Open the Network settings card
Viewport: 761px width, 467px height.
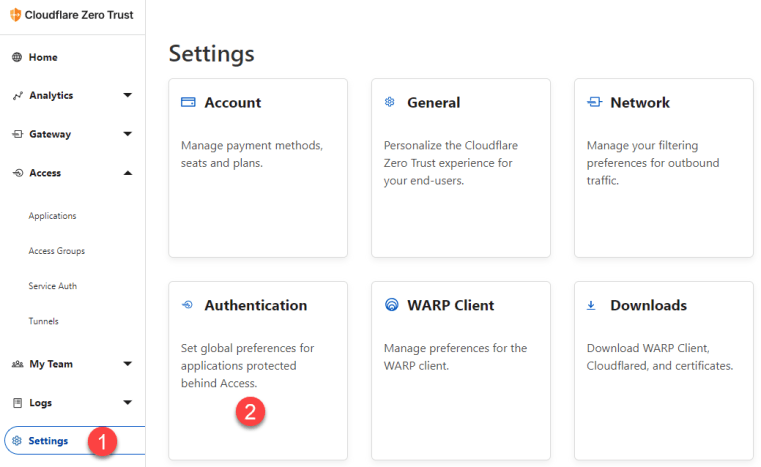coord(664,168)
